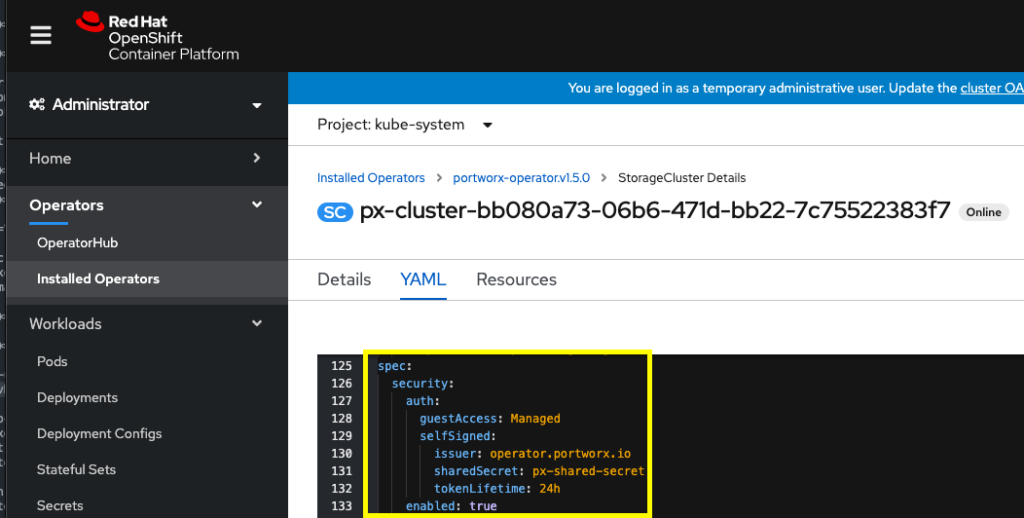The height and width of the screenshot is (518, 1024).
Task: Click 'sharedSecret: px-shared-secret' in YAML editor
Action: (x=539, y=471)
